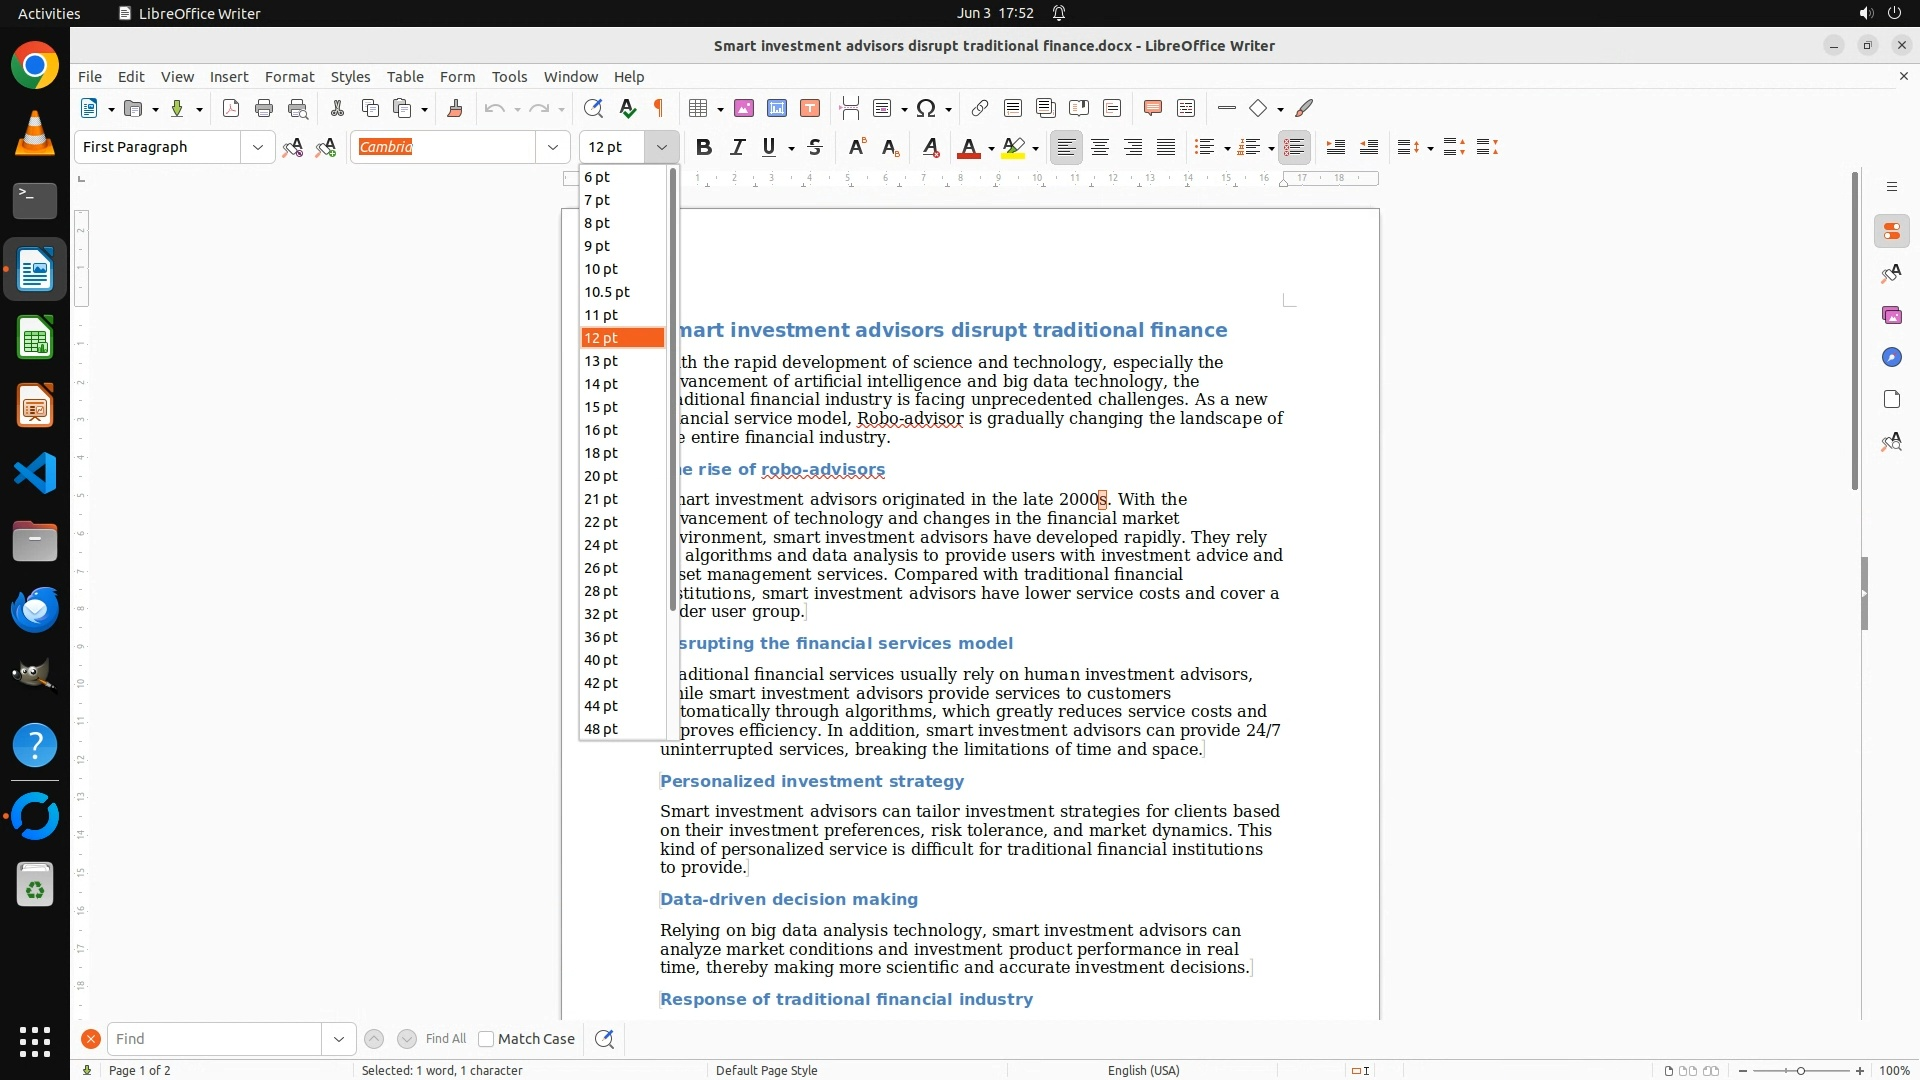Click the Bold formatting icon
This screenshot has width=1920, height=1080.
pyautogui.click(x=704, y=148)
